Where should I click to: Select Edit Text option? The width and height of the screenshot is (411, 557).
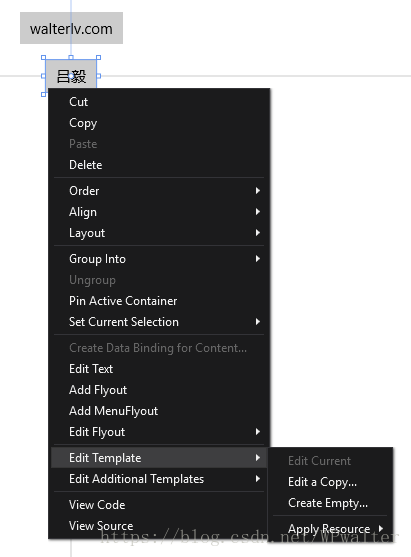[159, 369]
